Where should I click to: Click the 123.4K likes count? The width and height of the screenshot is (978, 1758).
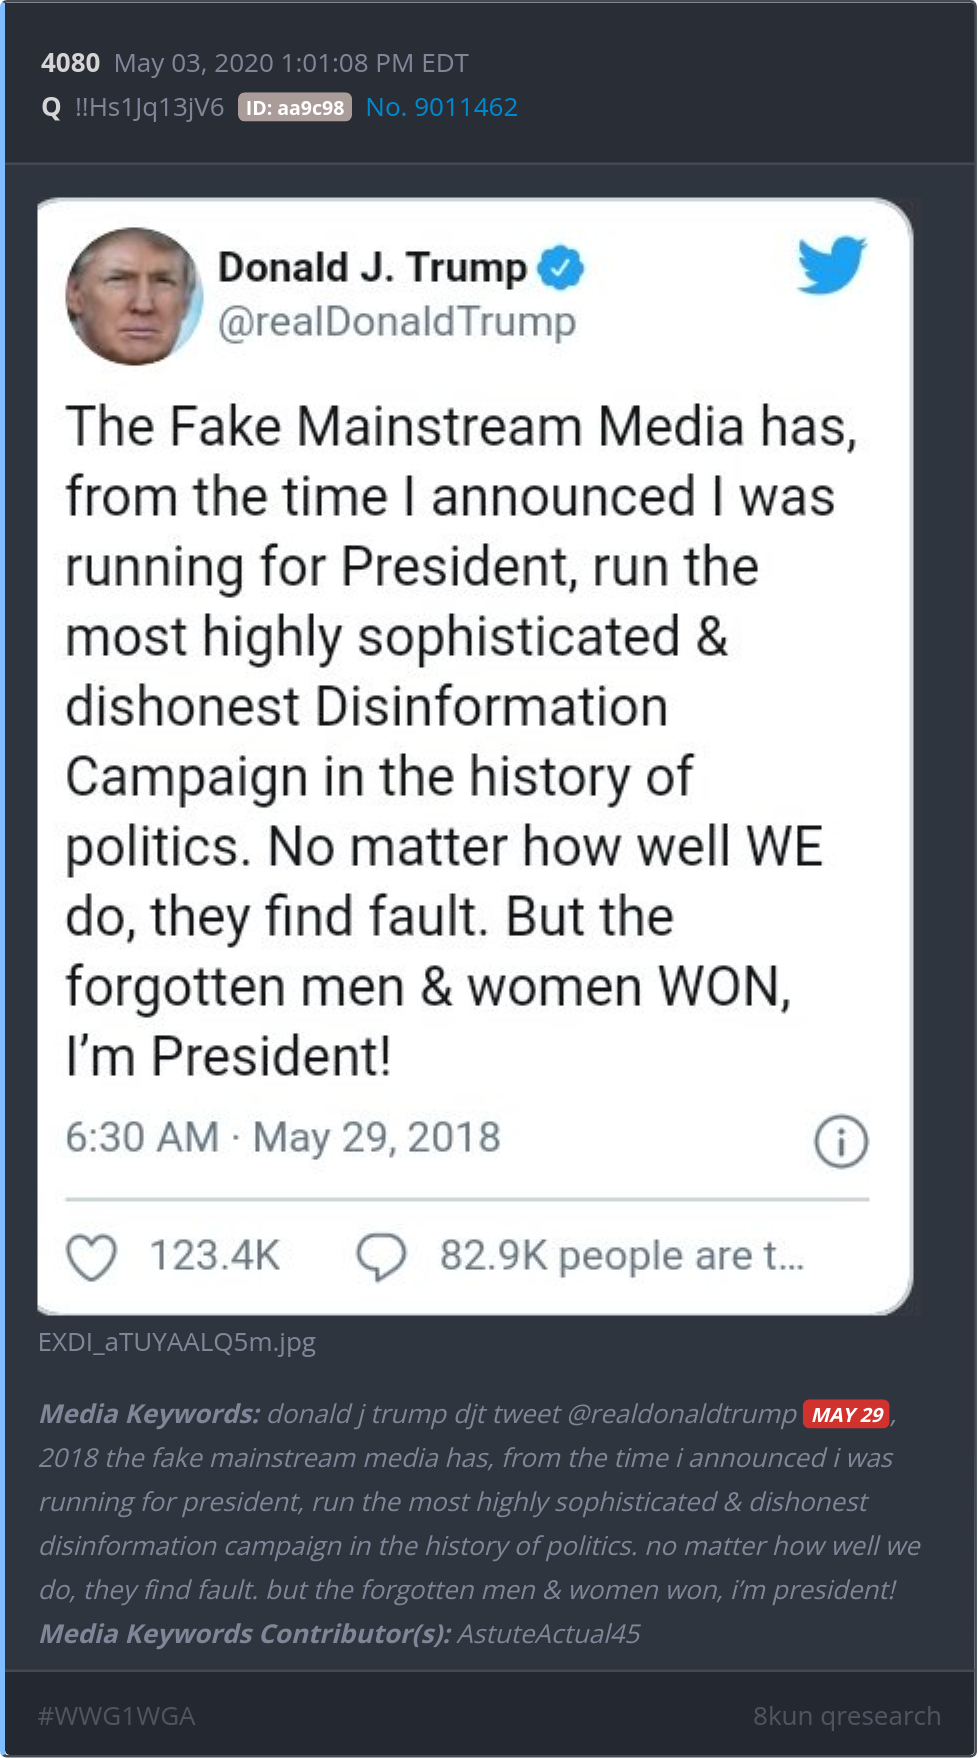click(214, 1256)
